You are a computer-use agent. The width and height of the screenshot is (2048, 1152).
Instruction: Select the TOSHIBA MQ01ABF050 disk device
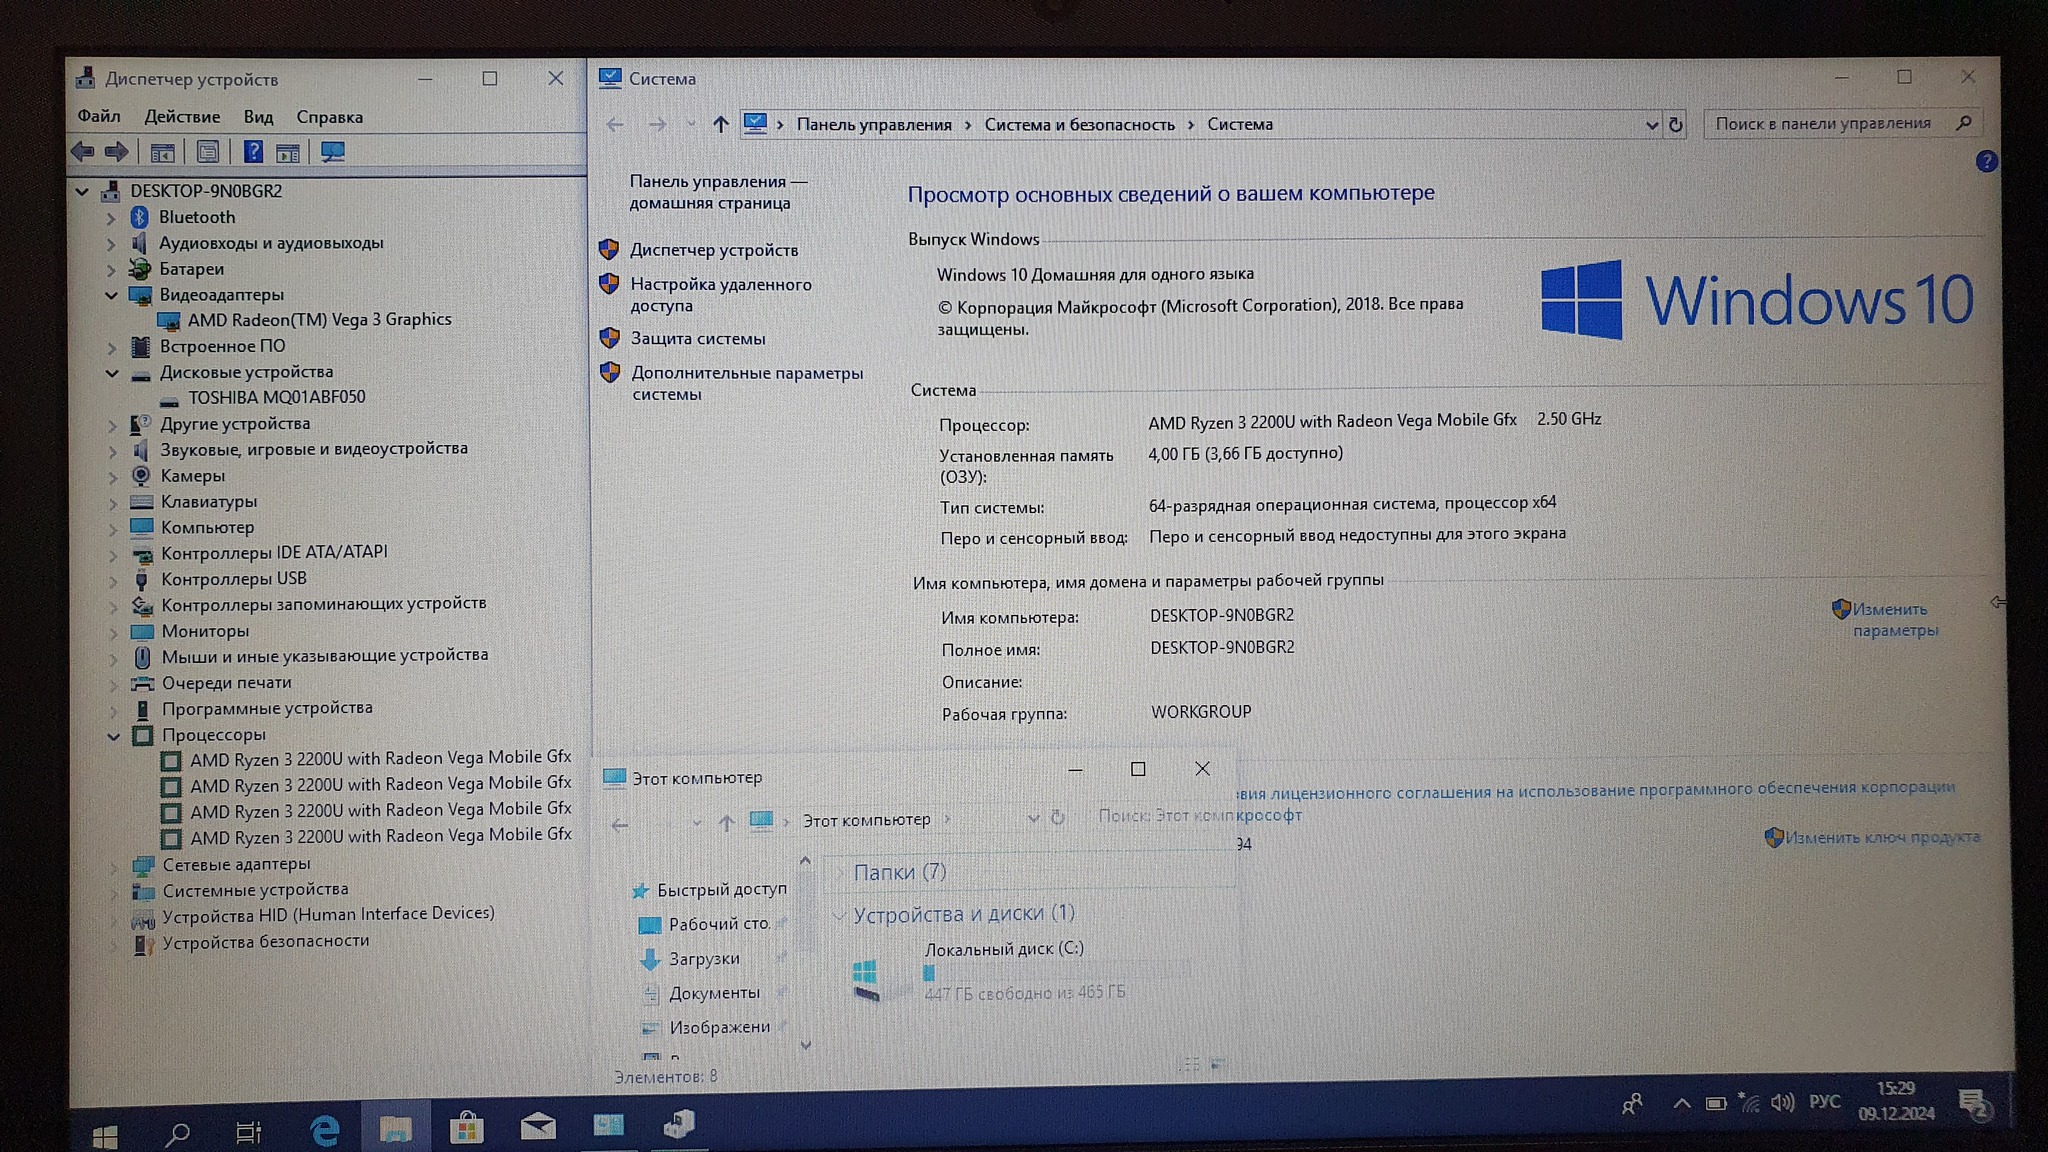276,397
